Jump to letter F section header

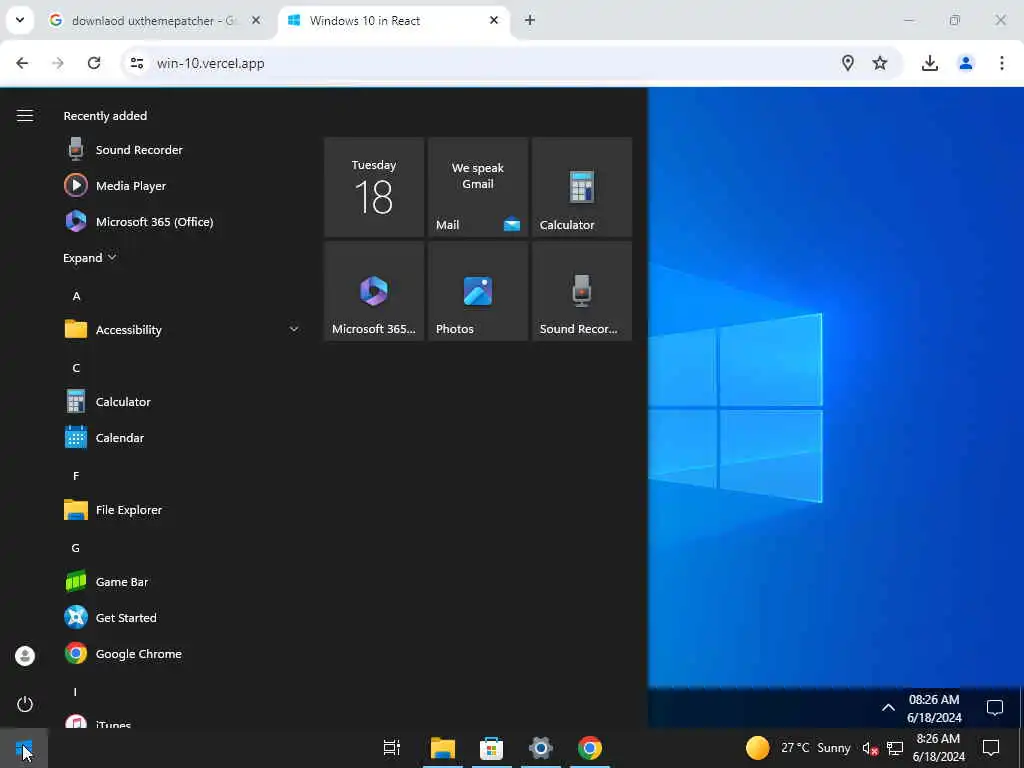[76, 475]
